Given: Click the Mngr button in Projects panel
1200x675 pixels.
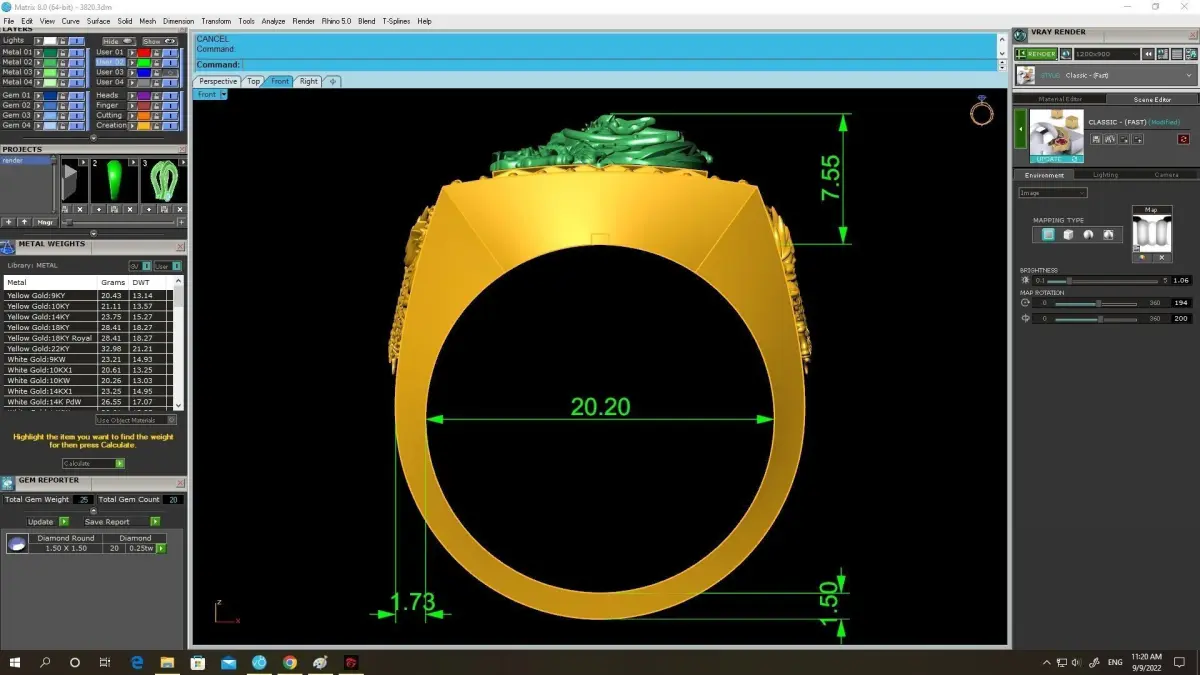Looking at the screenshot, I should pos(45,222).
